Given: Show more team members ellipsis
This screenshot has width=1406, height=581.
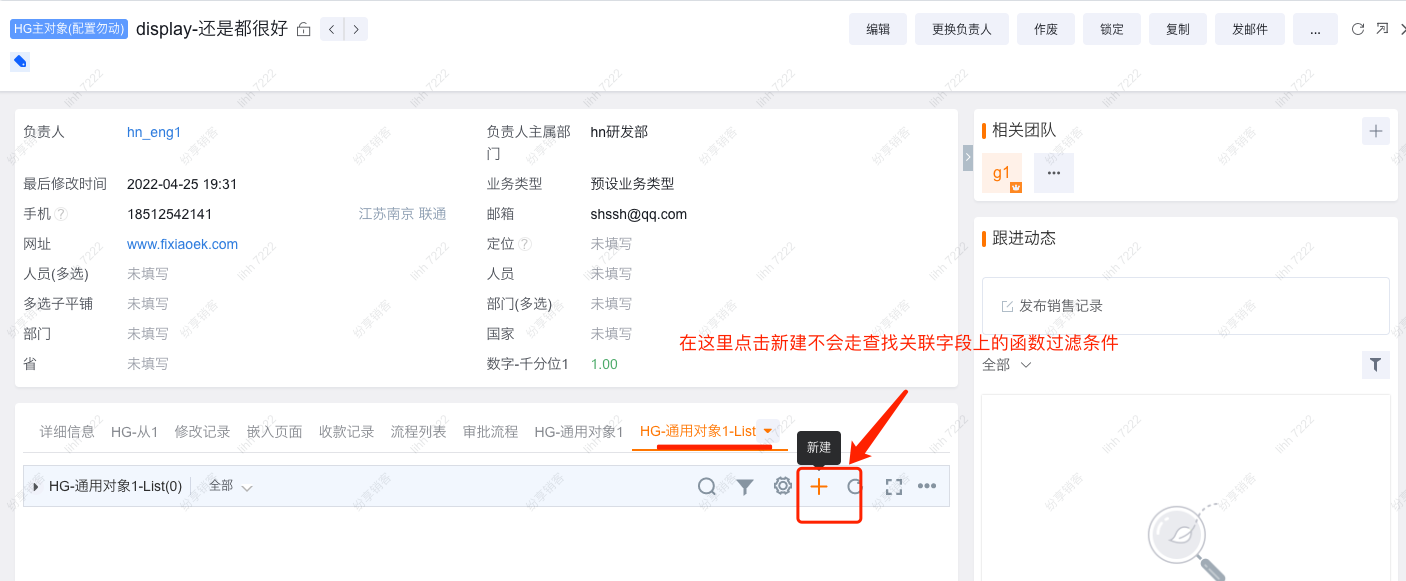Looking at the screenshot, I should click(x=1054, y=173).
